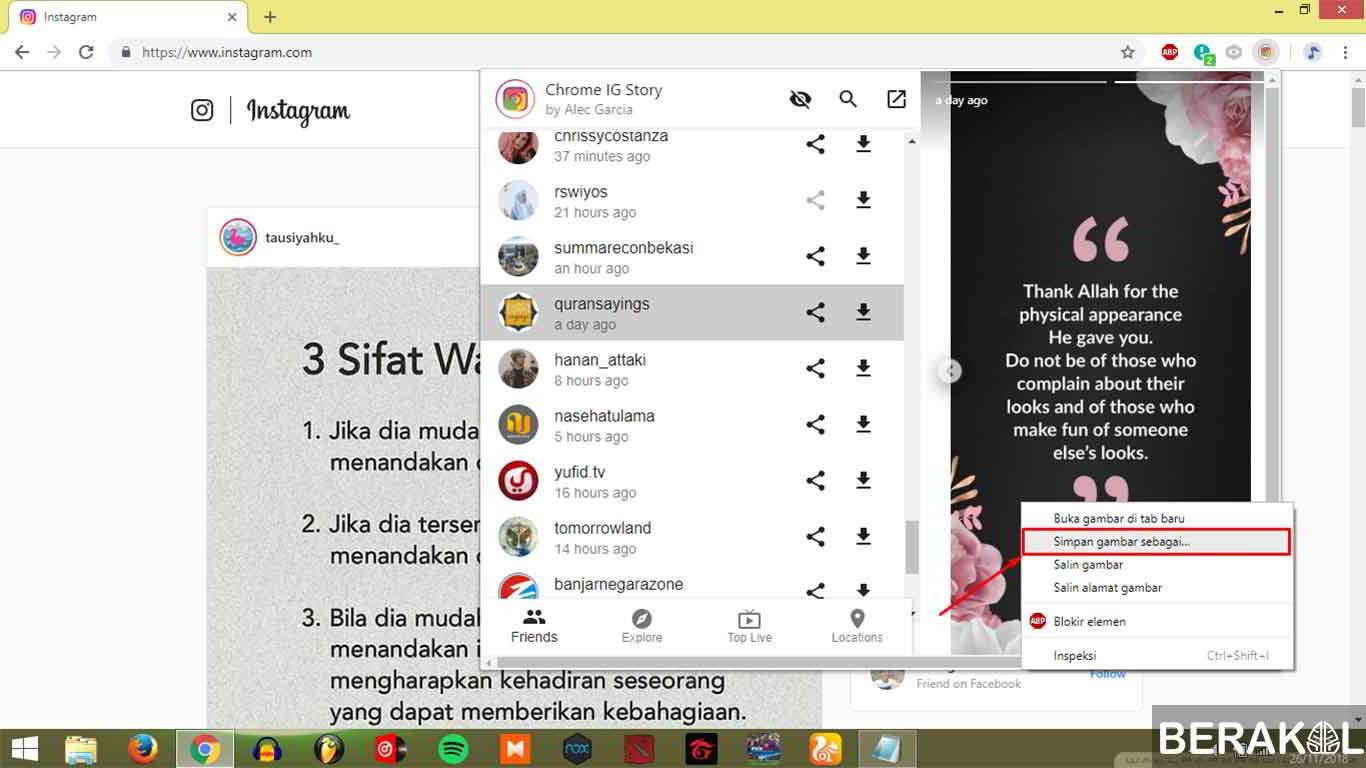Go back in browser history

[22, 52]
